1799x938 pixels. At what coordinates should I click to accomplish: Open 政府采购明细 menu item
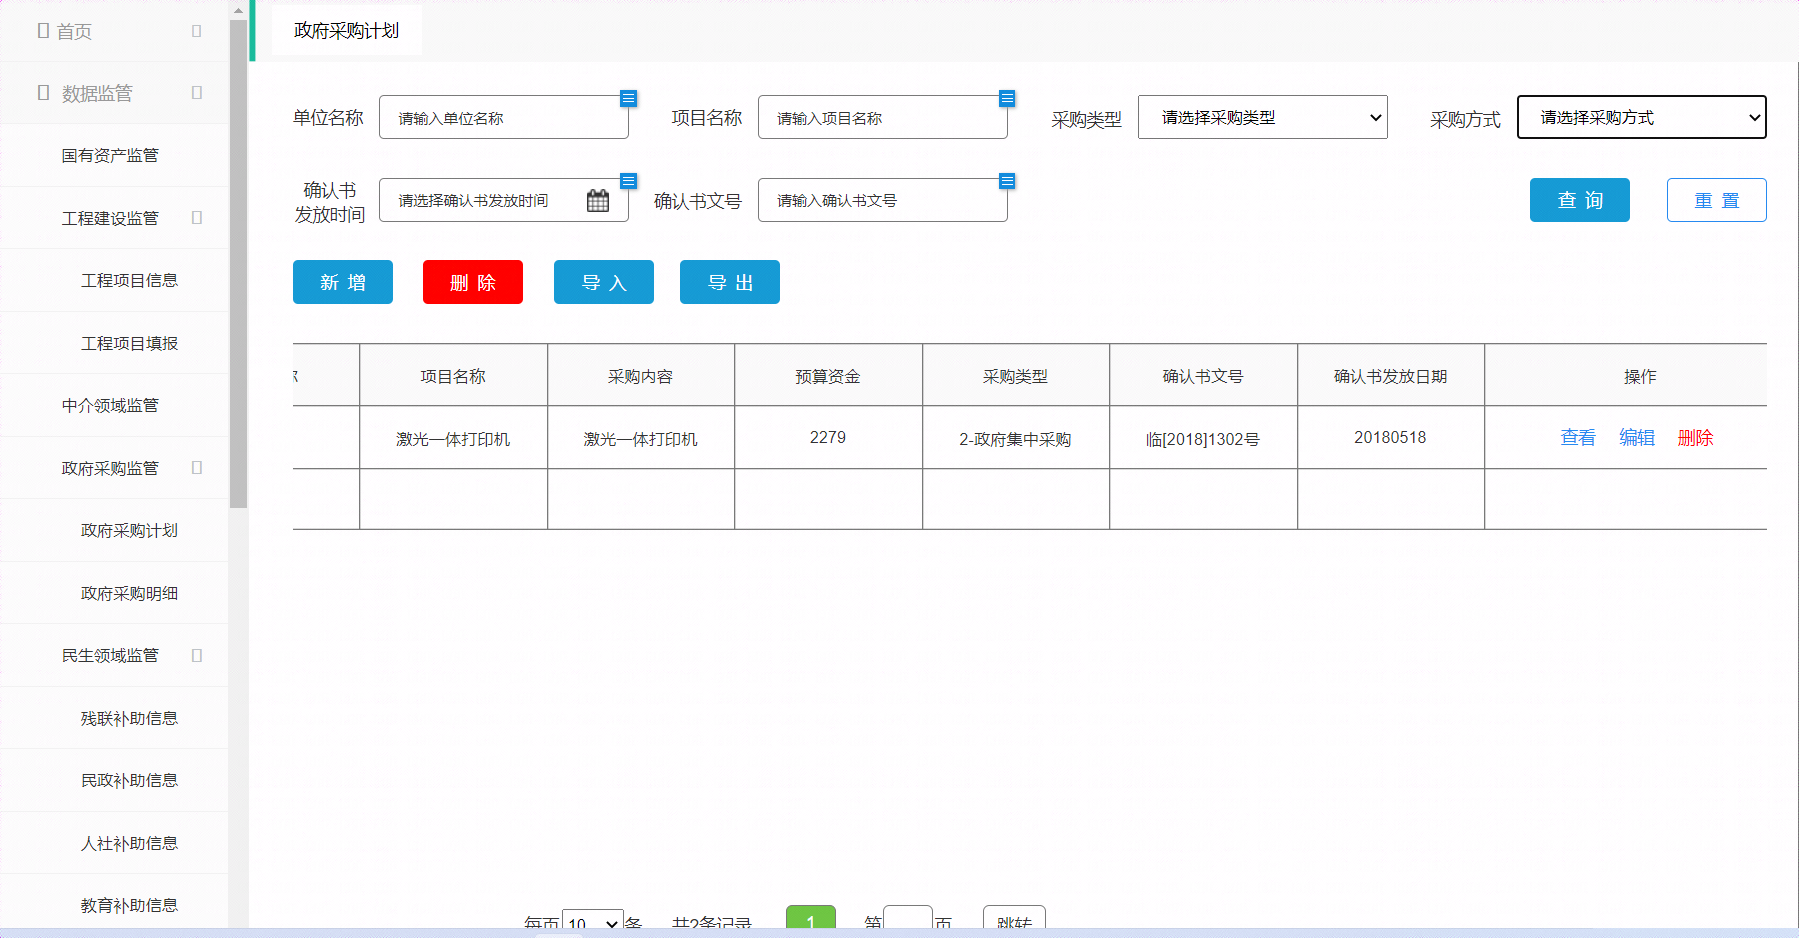pos(129,593)
